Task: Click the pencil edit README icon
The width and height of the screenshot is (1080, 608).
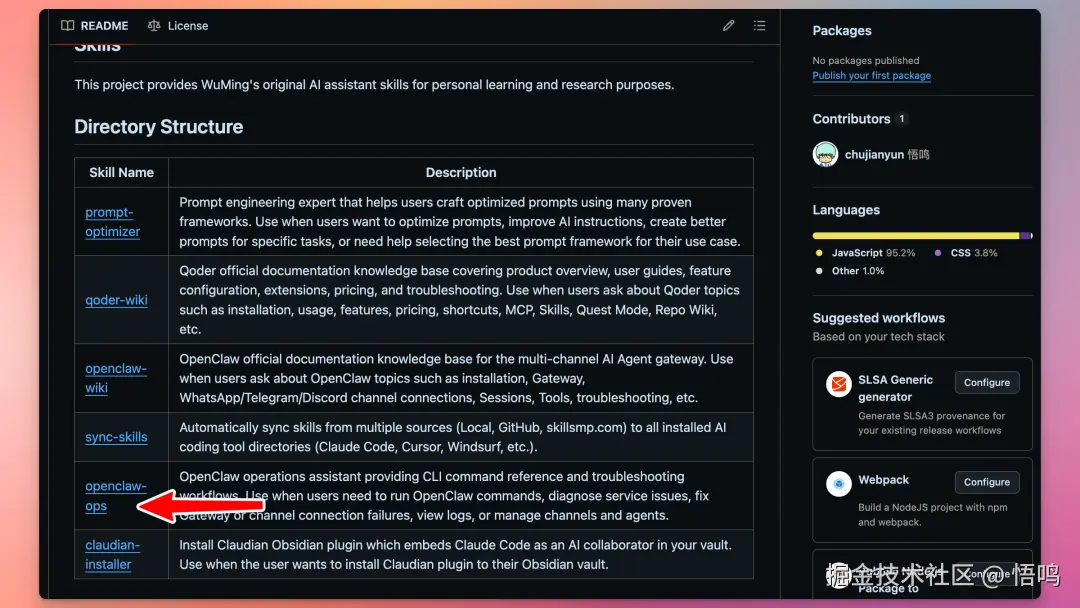Action: coord(729,25)
